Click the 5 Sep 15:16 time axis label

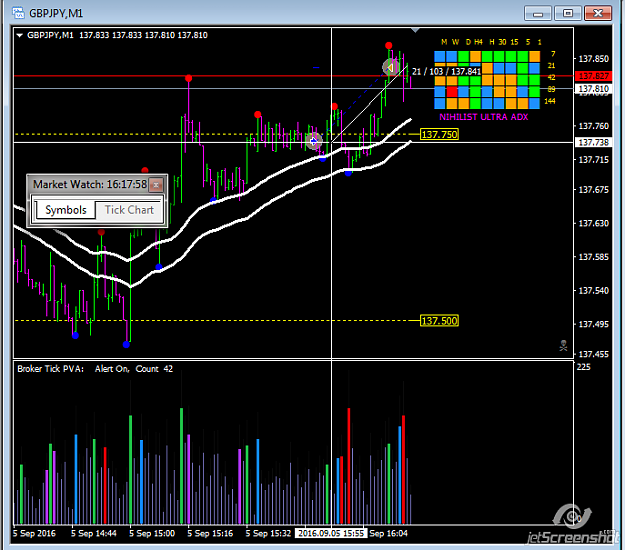(x=210, y=533)
